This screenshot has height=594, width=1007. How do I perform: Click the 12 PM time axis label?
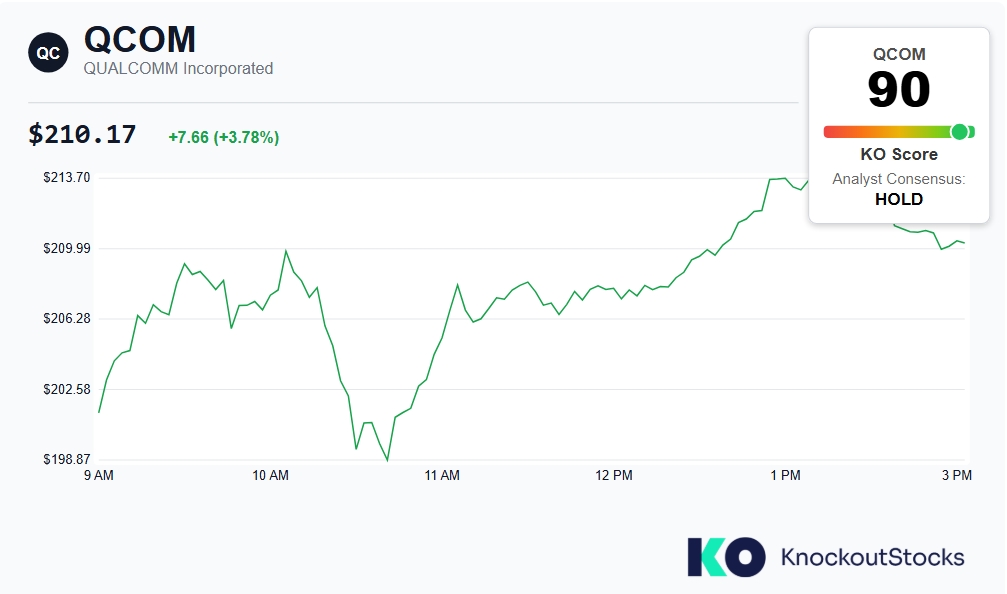[x=614, y=475]
